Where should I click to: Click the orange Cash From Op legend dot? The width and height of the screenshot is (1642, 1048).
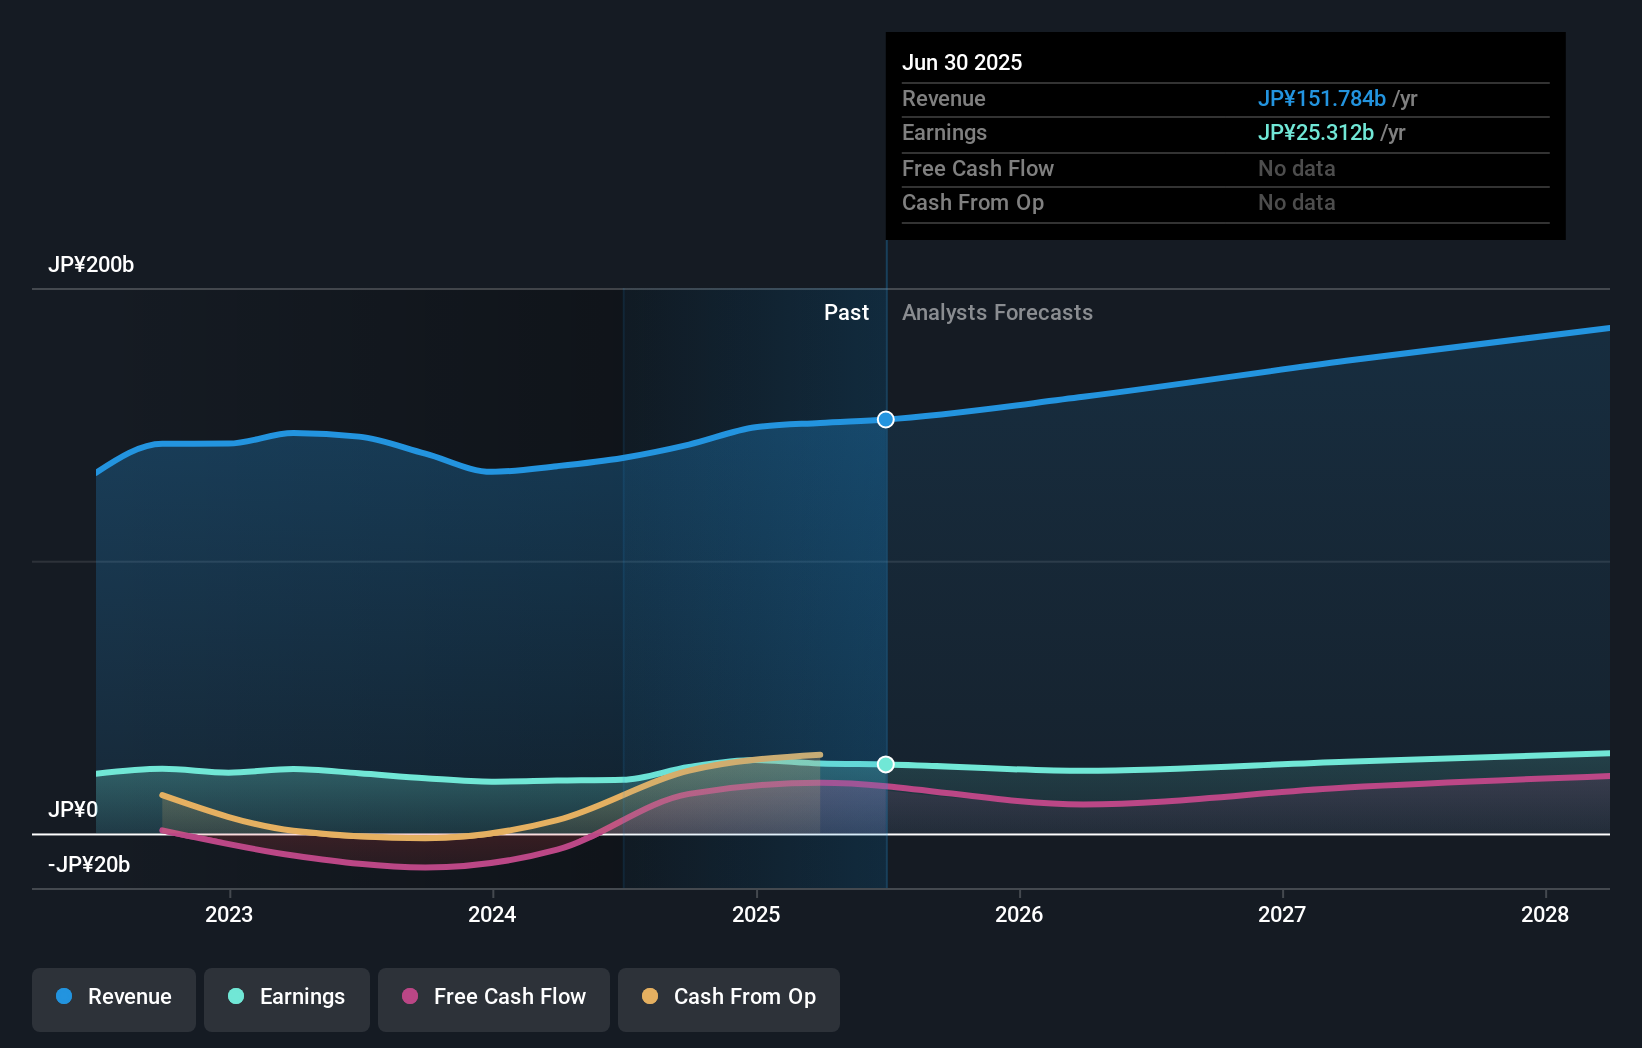tap(651, 997)
